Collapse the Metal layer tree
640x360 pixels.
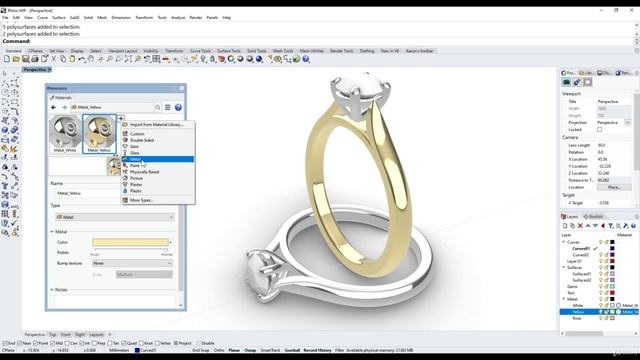tap(564, 299)
